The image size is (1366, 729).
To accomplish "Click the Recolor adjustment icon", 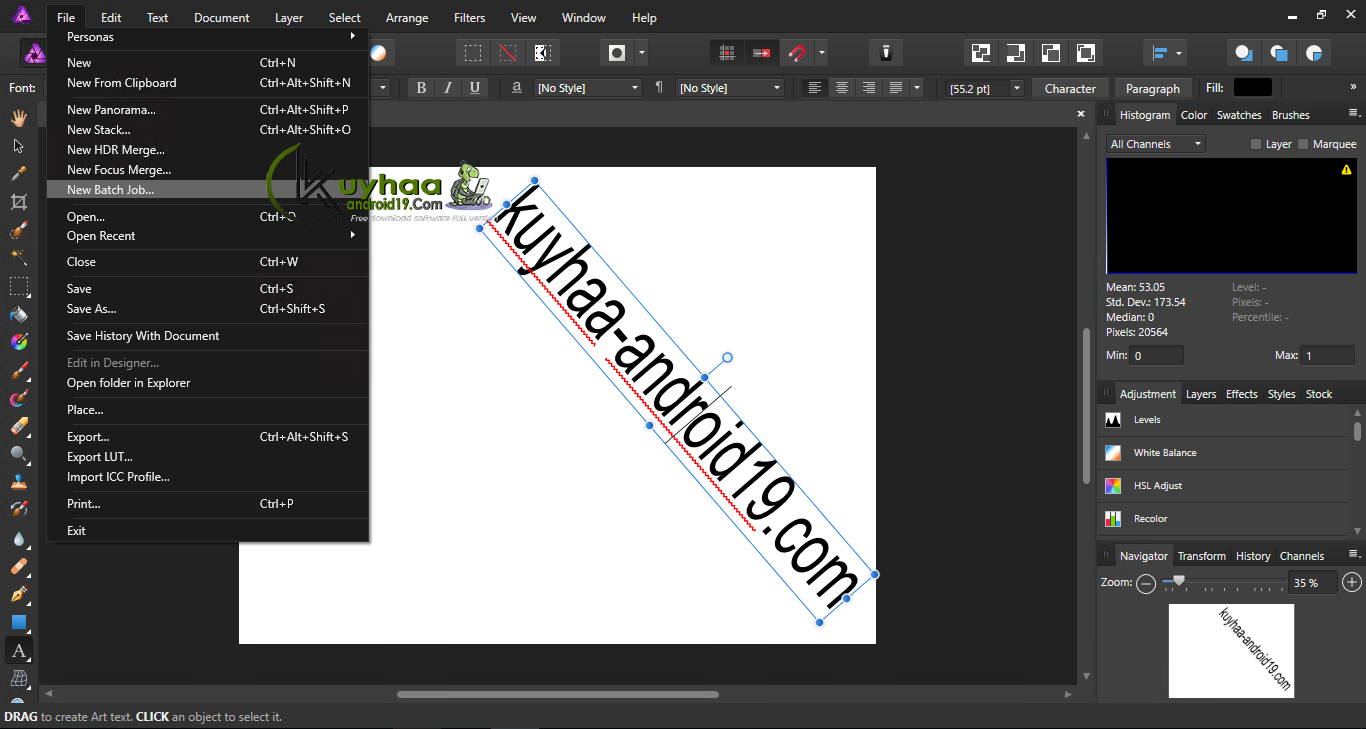I will 1113,519.
